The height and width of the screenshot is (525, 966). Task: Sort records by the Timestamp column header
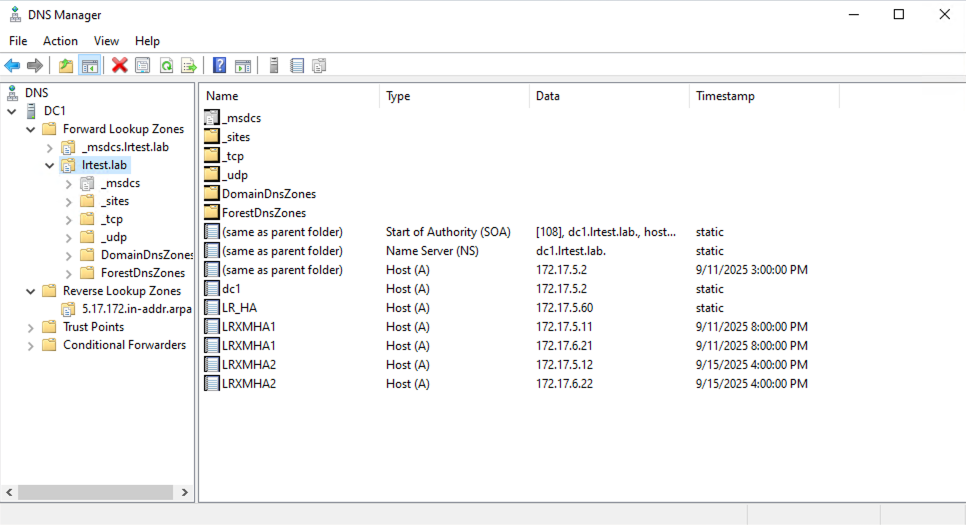764,96
